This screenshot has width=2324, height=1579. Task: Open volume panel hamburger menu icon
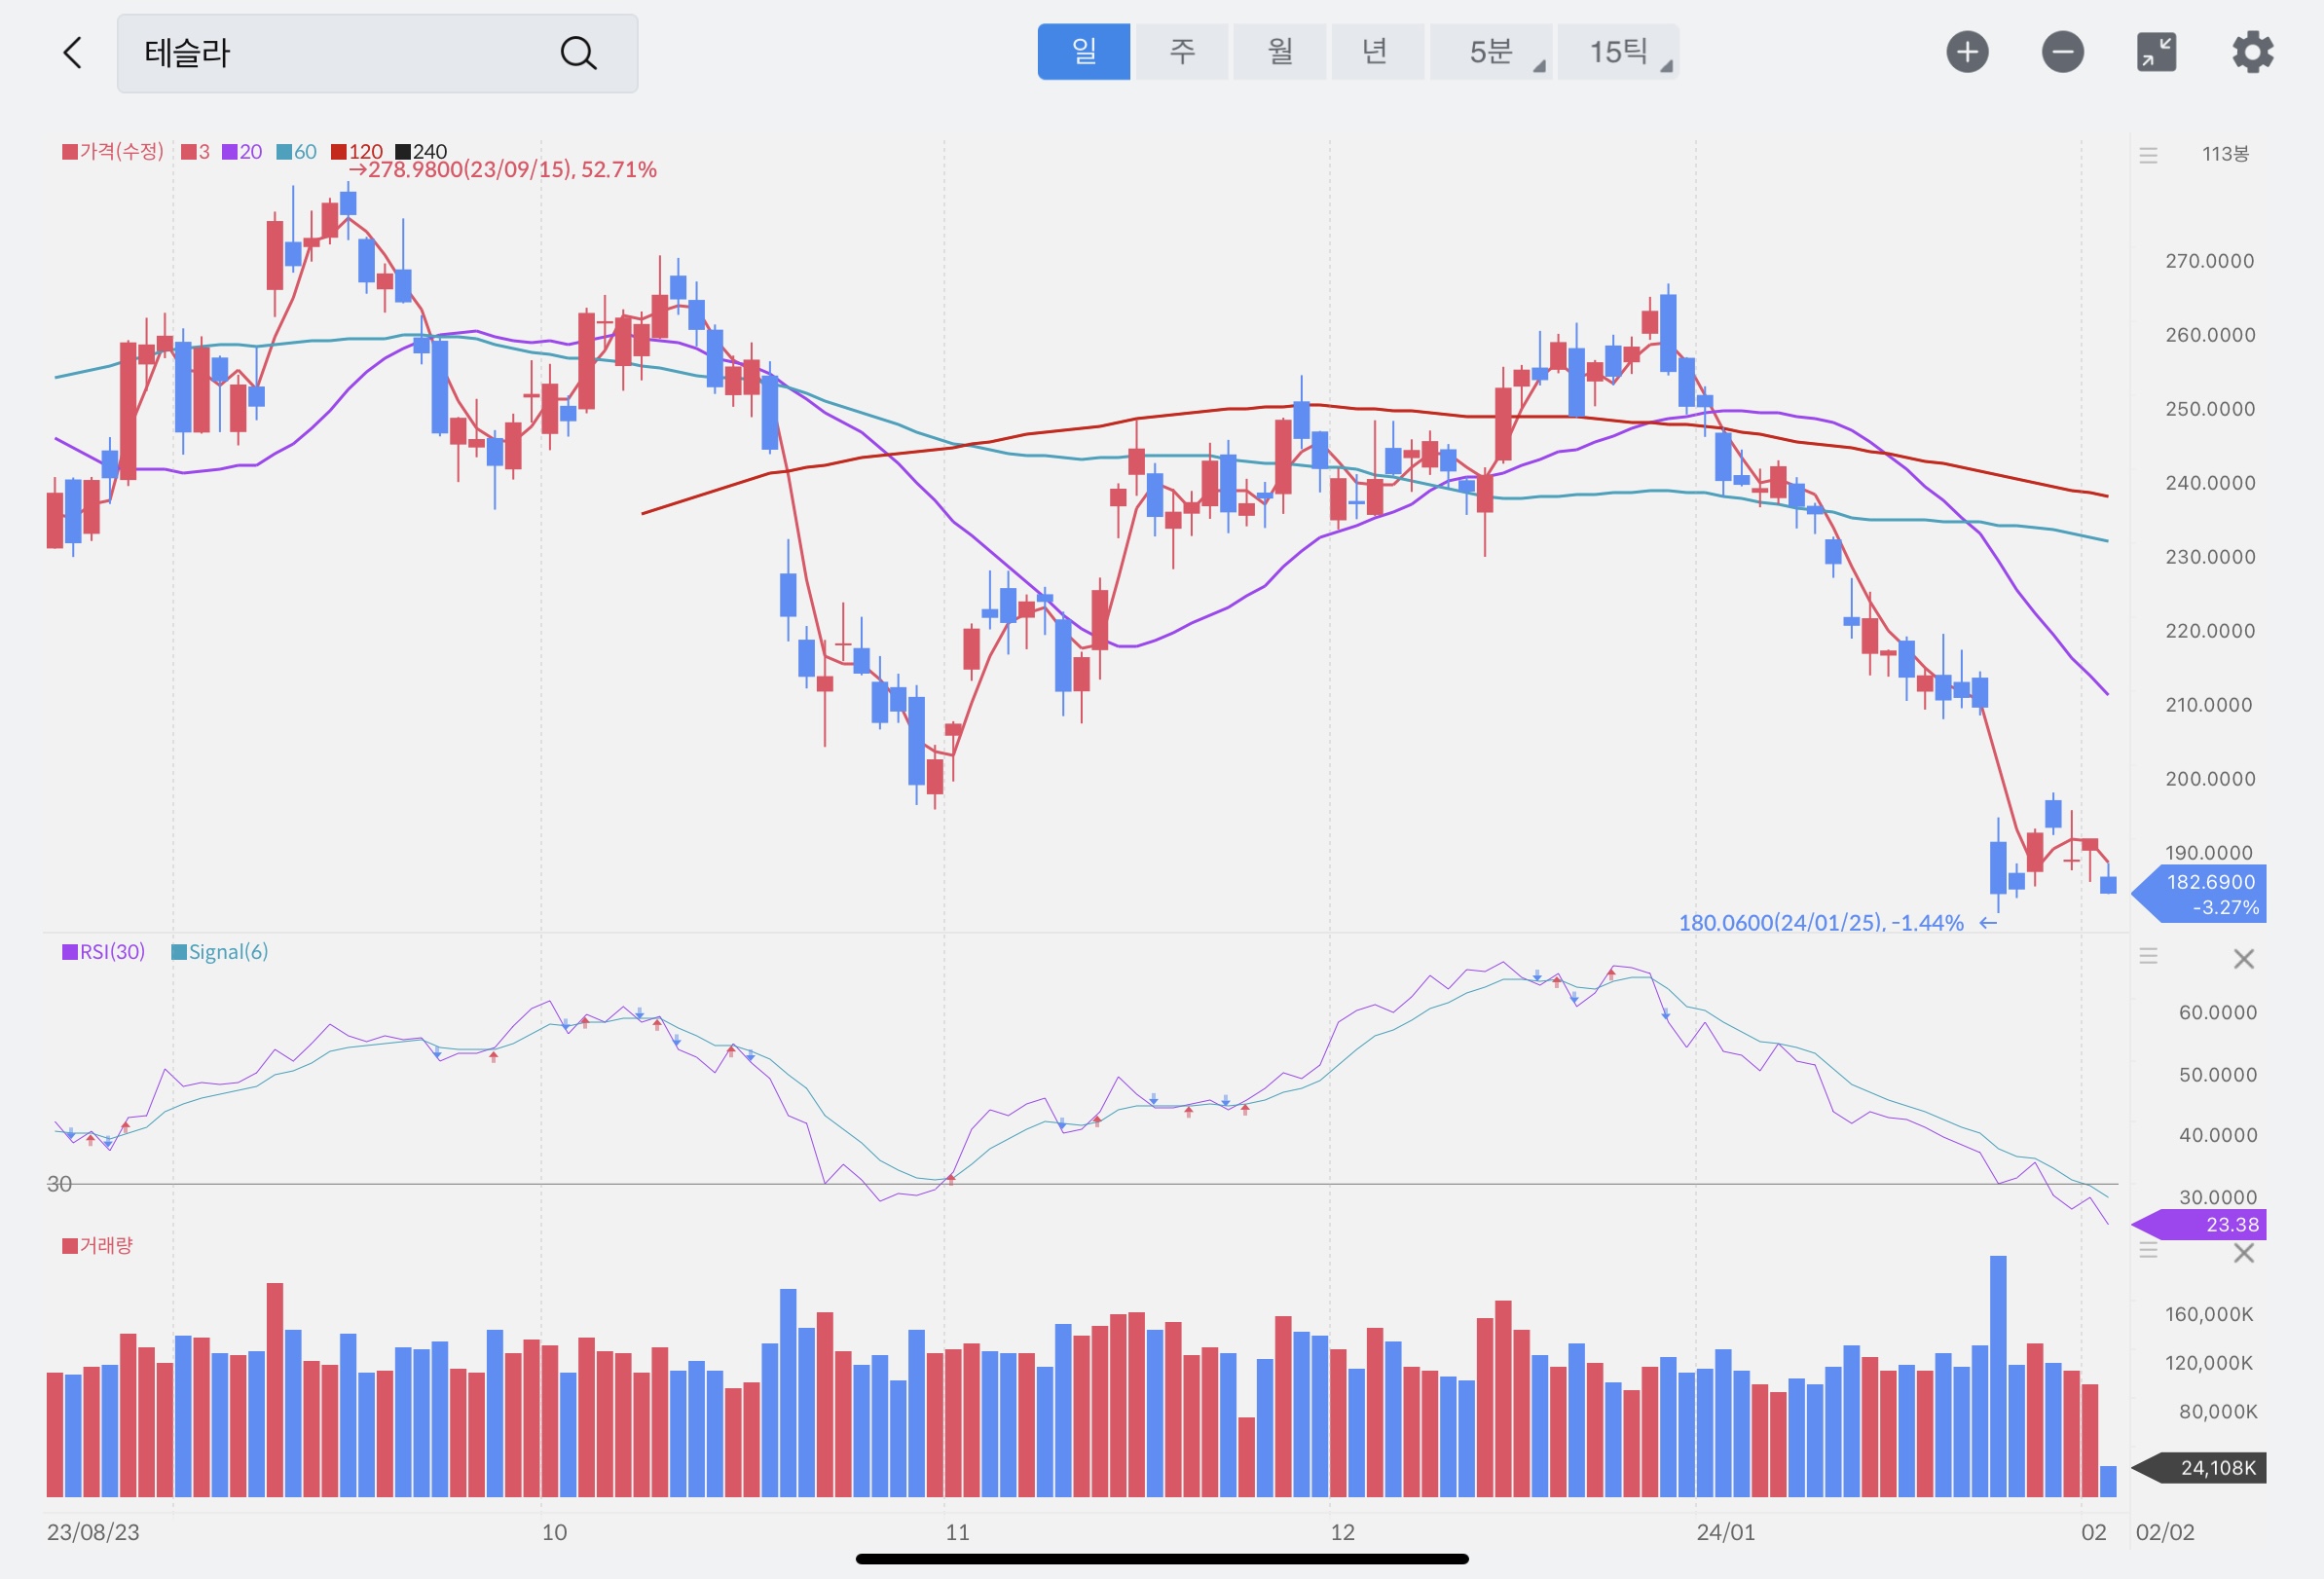(x=2148, y=1250)
